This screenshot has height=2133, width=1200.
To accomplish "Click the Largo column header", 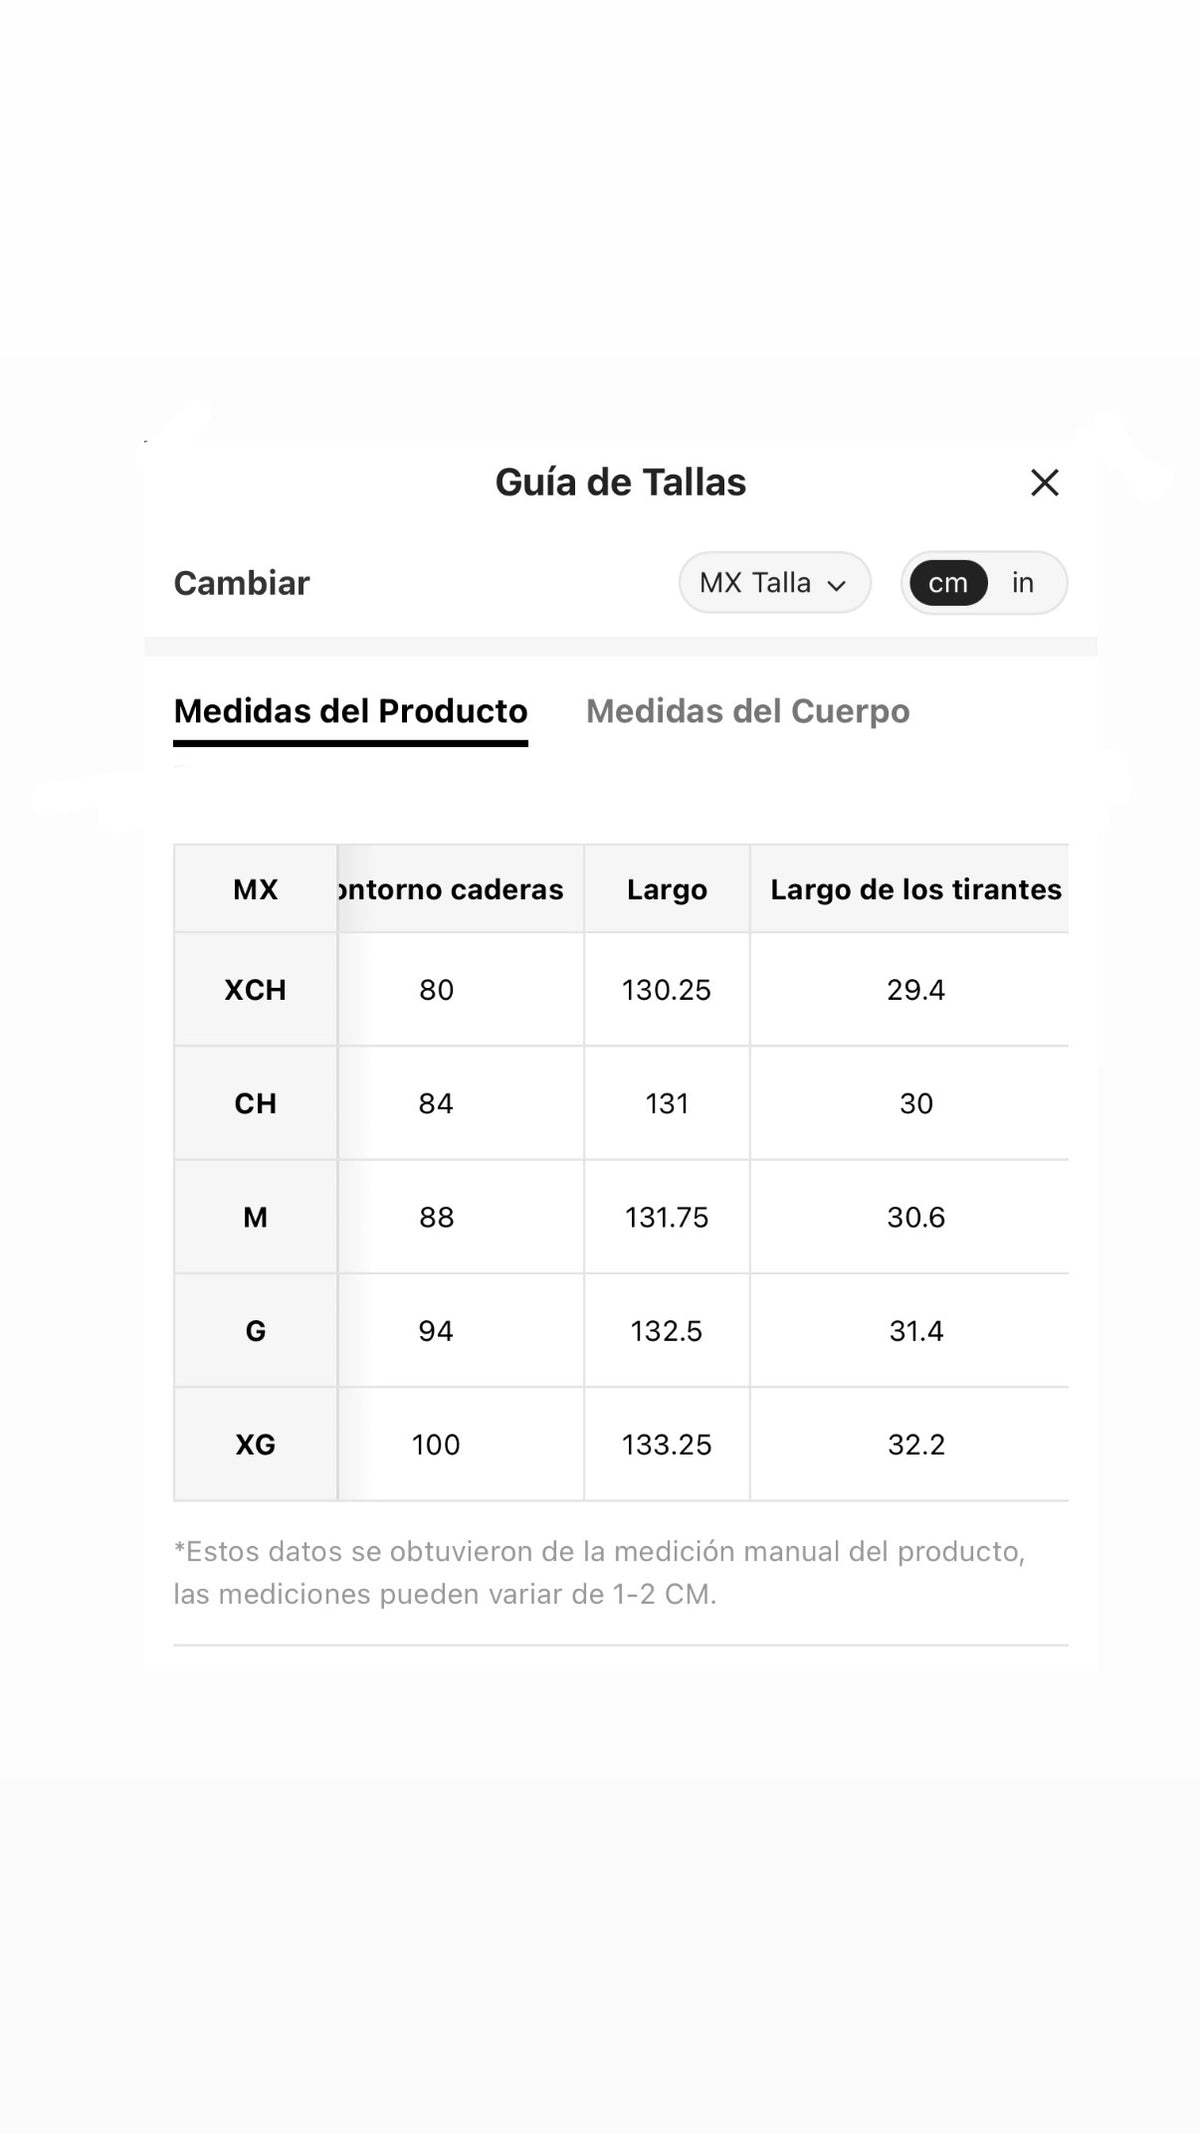I will [667, 889].
